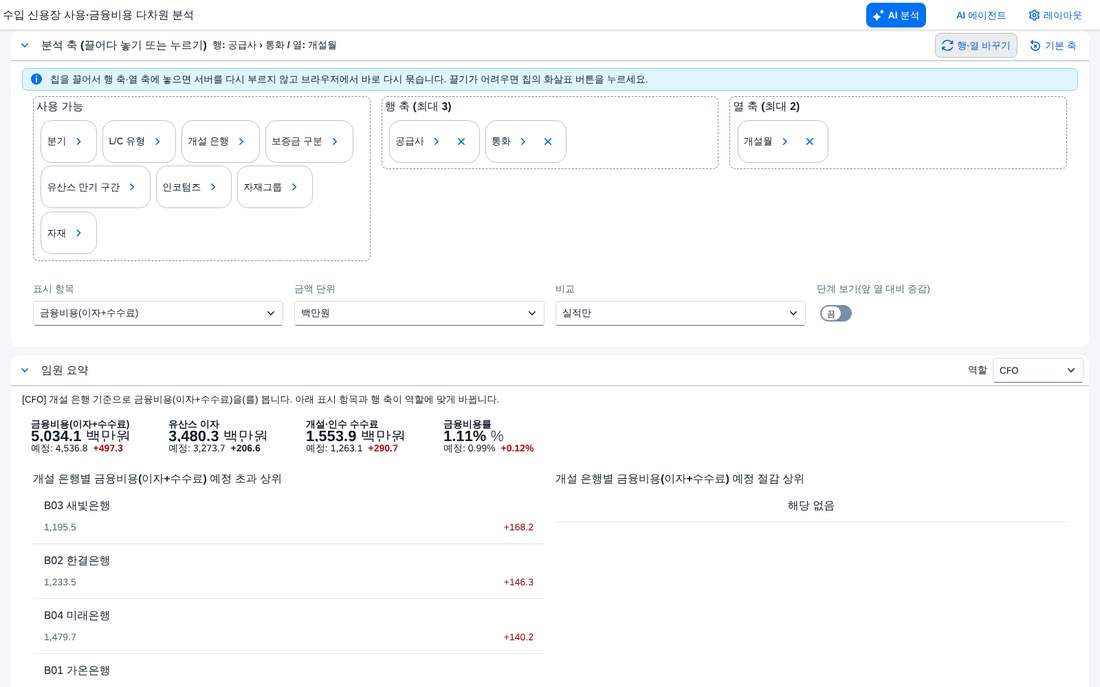Click the +146.3 variance value
Viewport: 1100px width, 687px height.
[518, 582]
